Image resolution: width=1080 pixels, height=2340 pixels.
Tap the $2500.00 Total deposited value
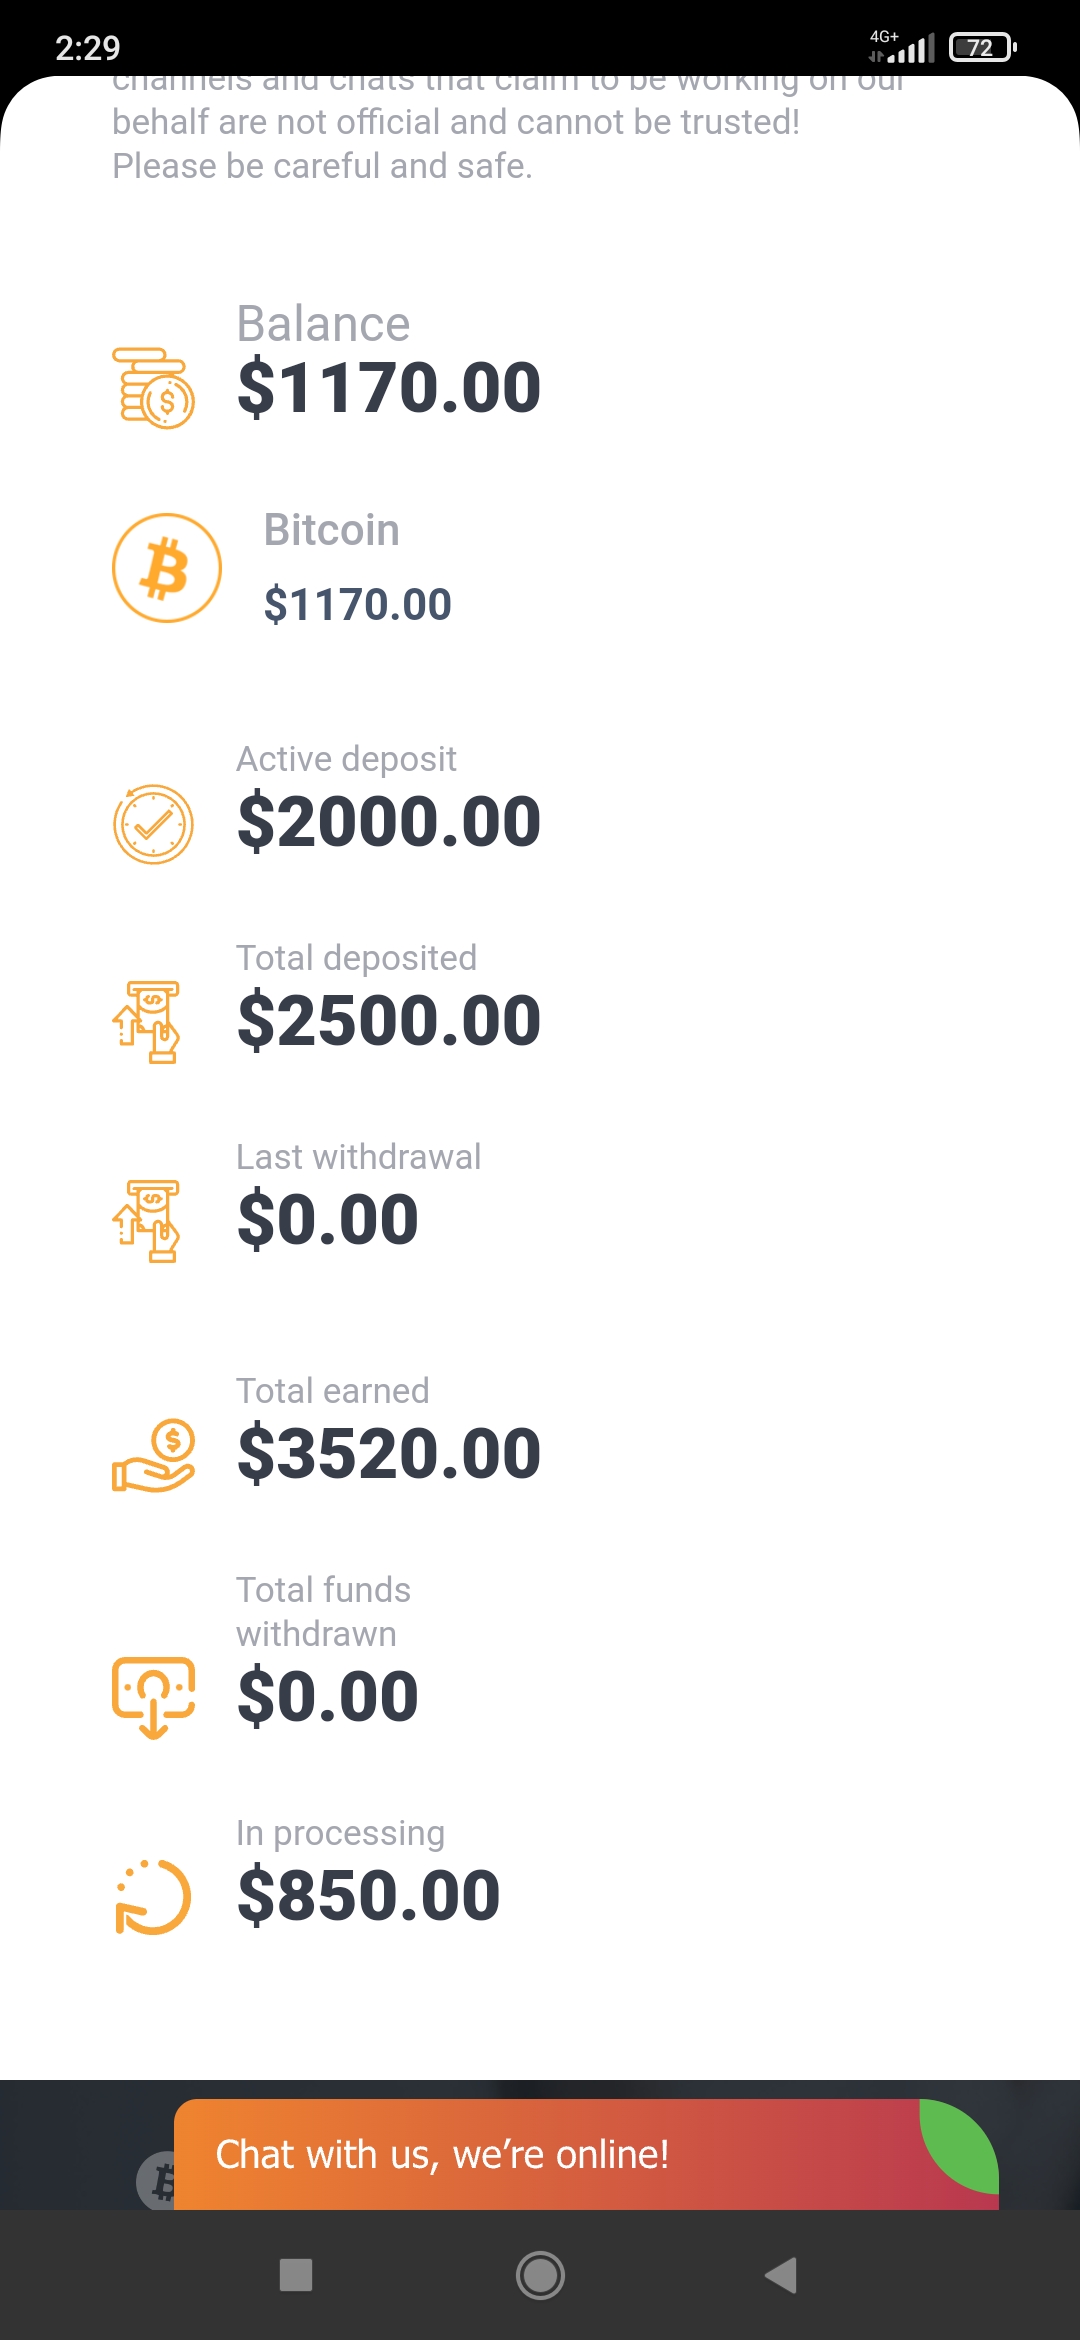click(389, 1021)
